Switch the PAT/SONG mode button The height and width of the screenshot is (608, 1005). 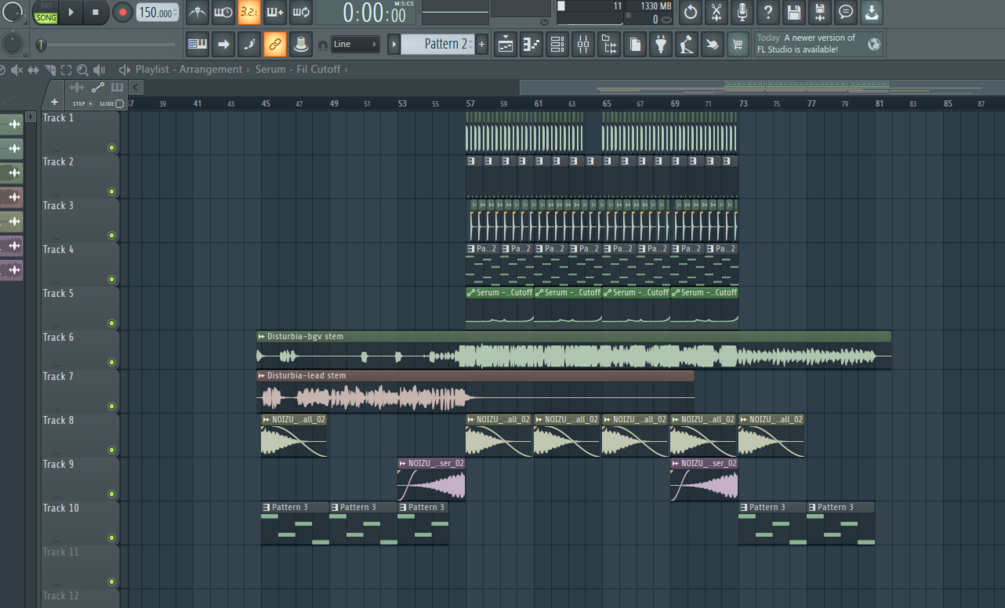46,12
